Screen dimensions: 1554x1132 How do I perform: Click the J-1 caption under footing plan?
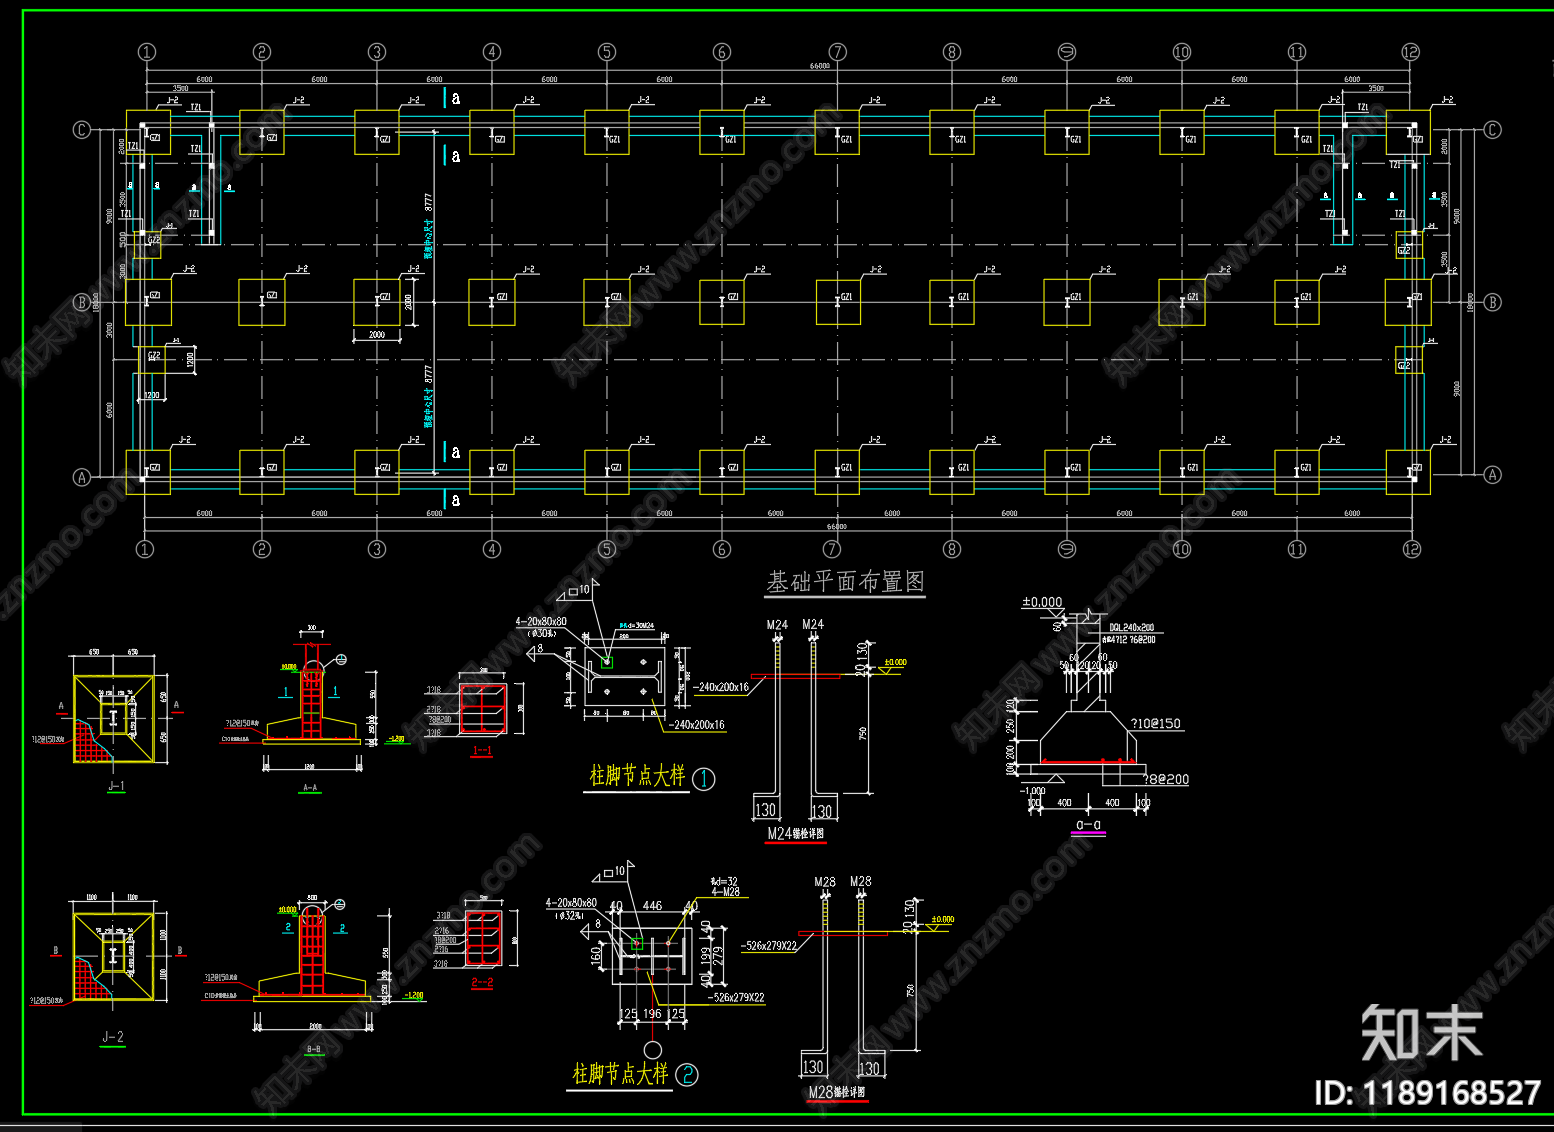coord(116,787)
